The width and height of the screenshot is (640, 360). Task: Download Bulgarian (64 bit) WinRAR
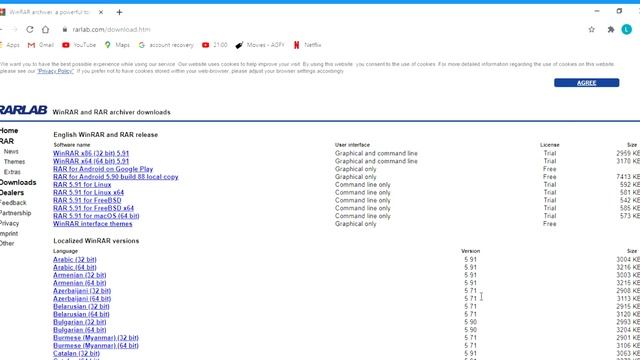(80, 330)
